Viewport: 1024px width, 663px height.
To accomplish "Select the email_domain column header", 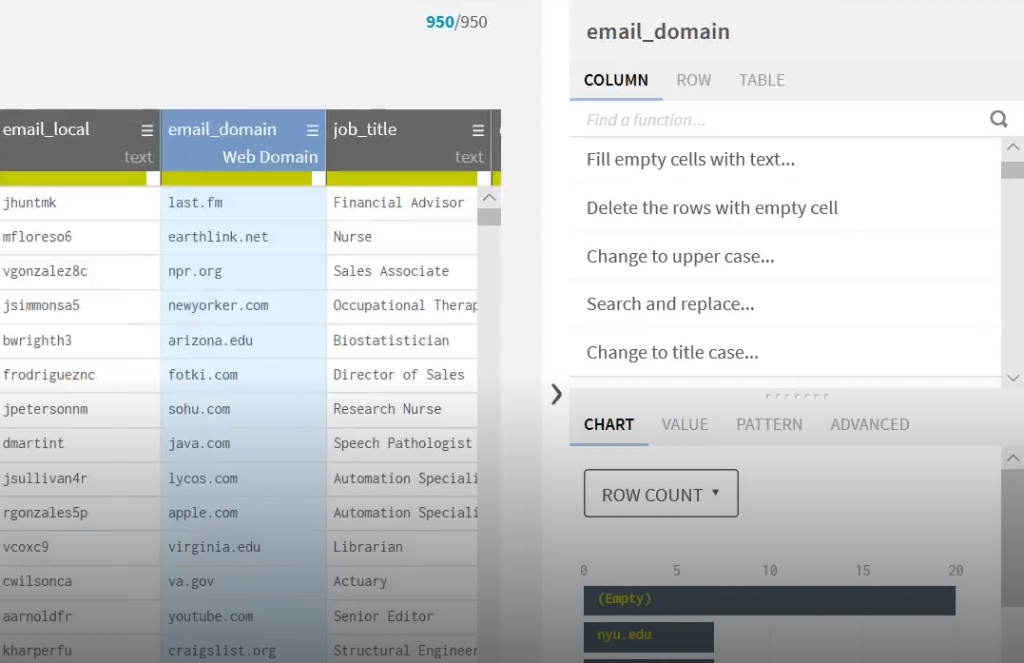I will [x=243, y=140].
